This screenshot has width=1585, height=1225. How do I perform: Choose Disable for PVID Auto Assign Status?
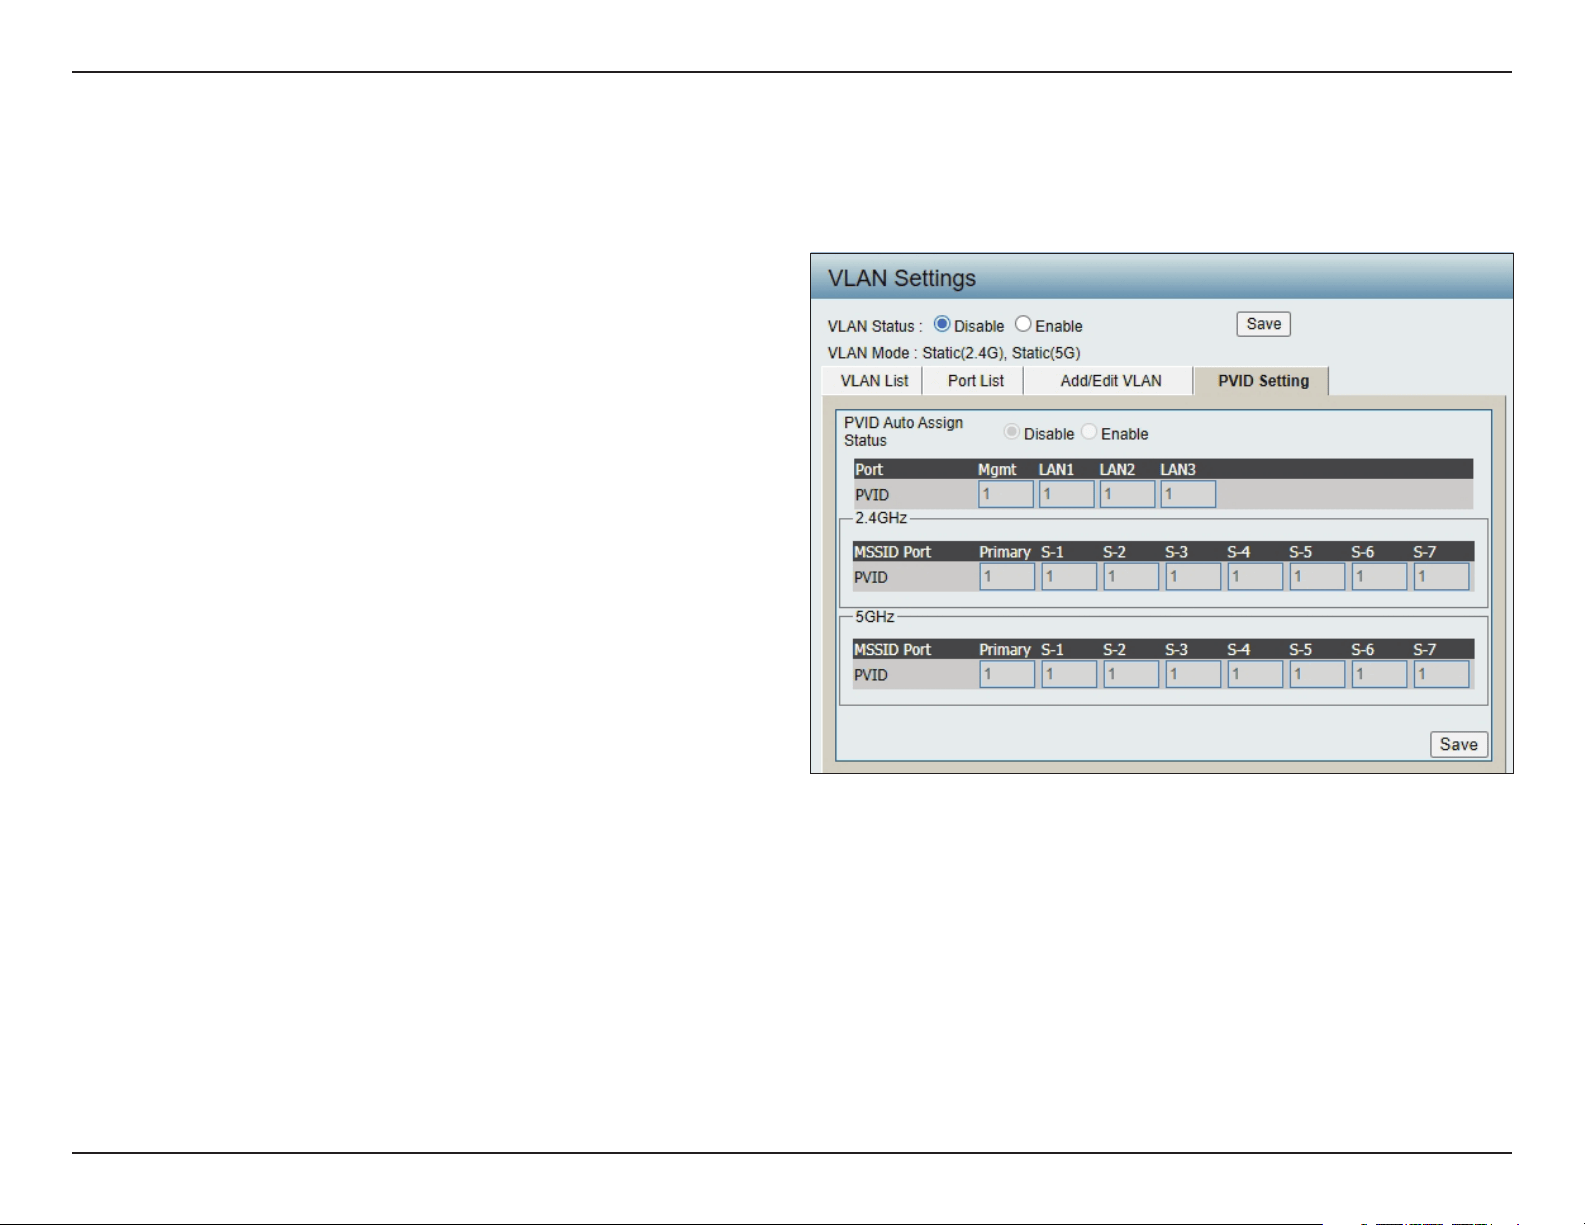[1012, 432]
